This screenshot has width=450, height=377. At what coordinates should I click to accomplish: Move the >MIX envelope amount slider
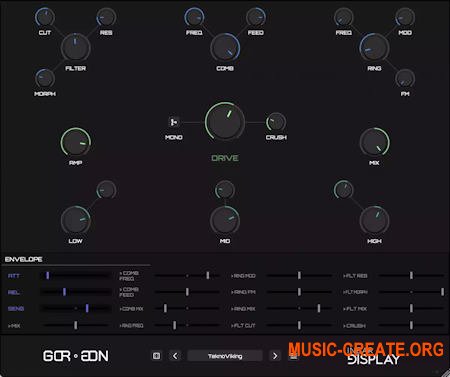[x=76, y=325]
